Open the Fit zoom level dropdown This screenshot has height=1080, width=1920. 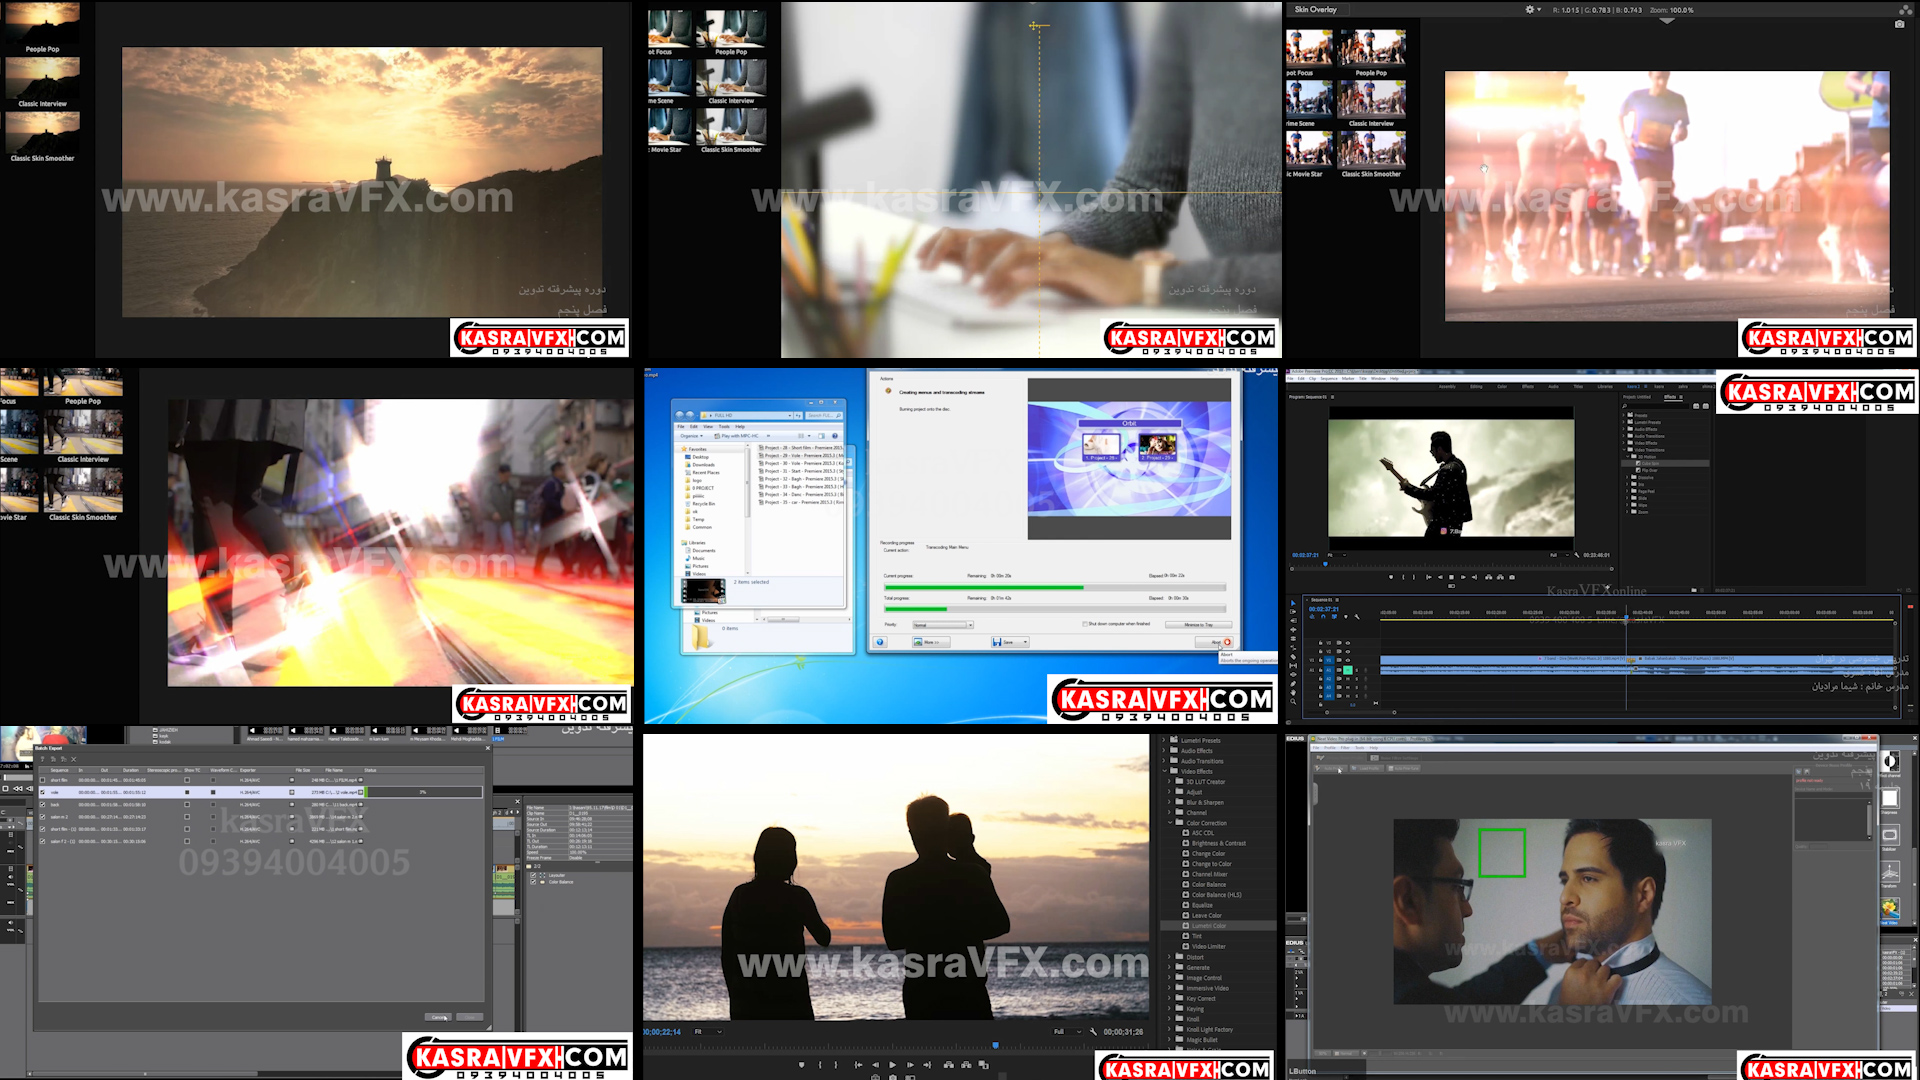pyautogui.click(x=708, y=1032)
